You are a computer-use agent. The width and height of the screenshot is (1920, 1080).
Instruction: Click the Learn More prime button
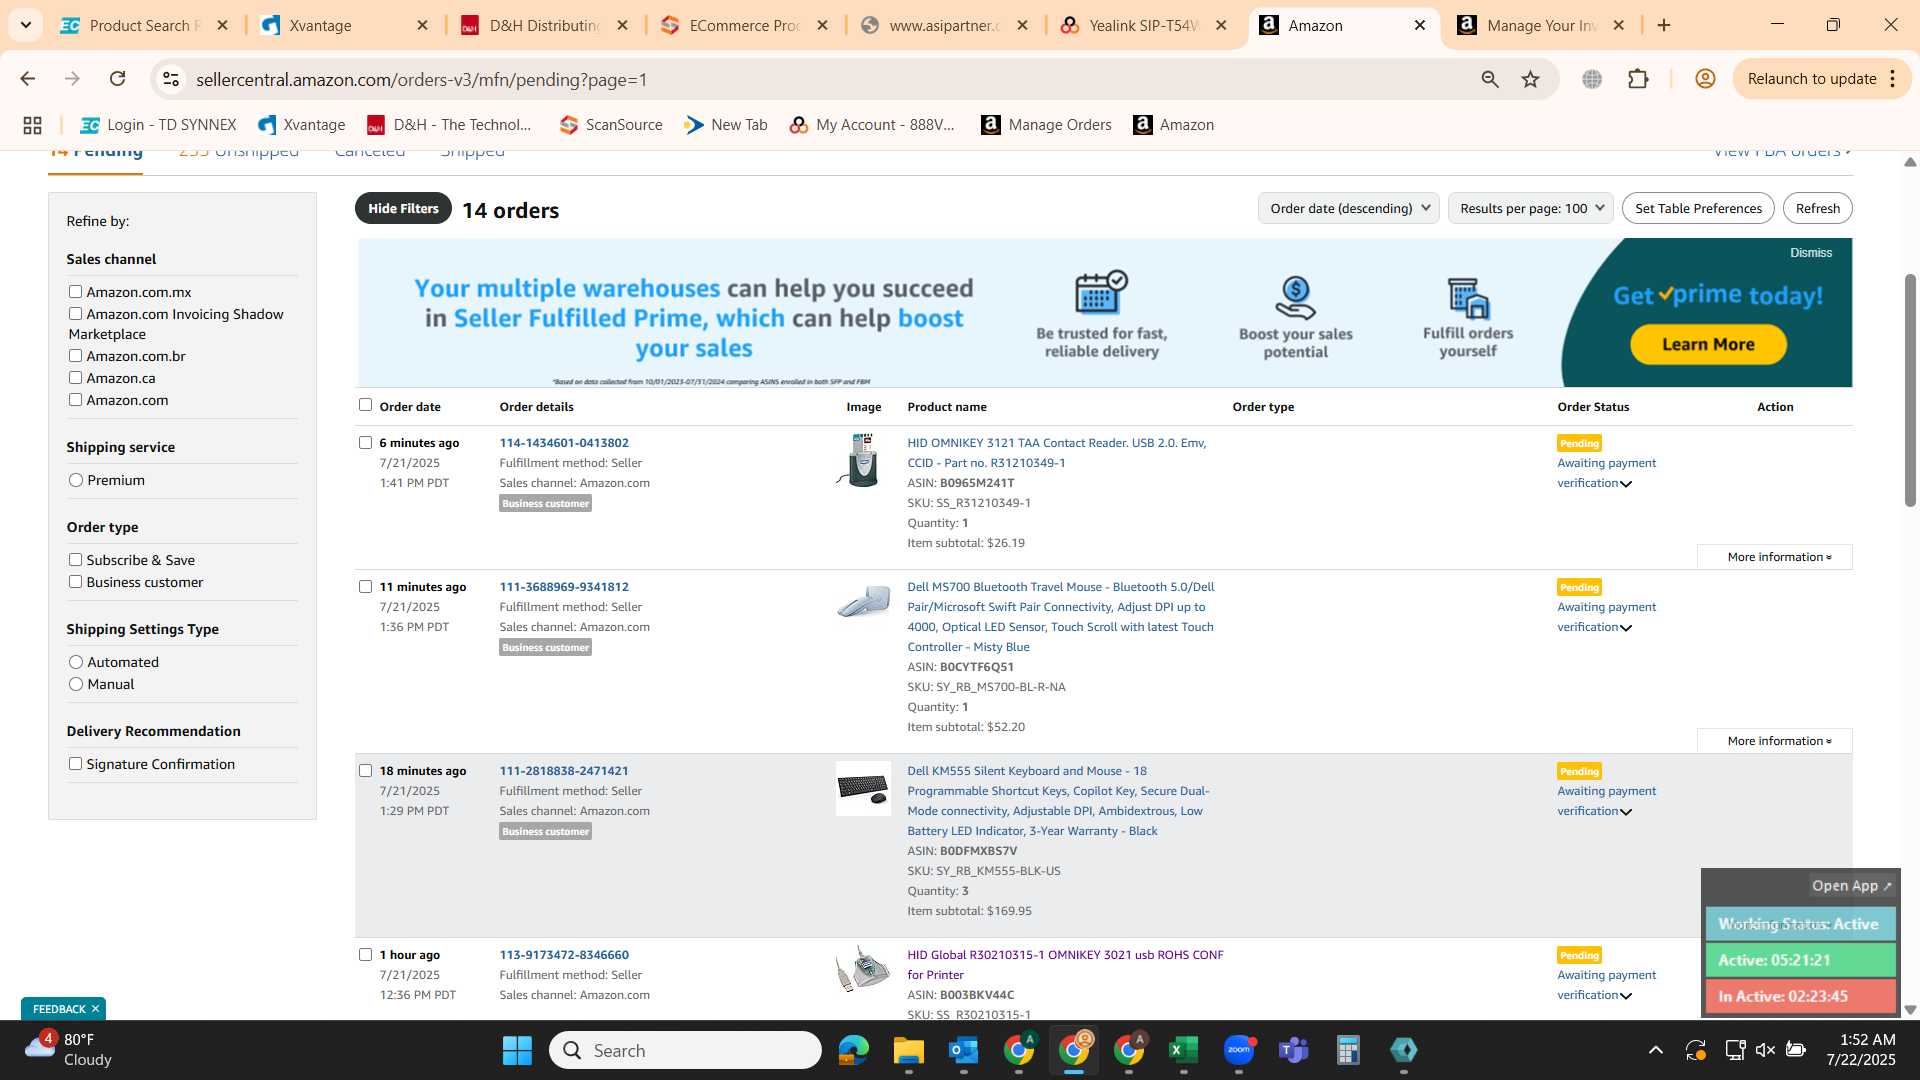tap(1708, 344)
